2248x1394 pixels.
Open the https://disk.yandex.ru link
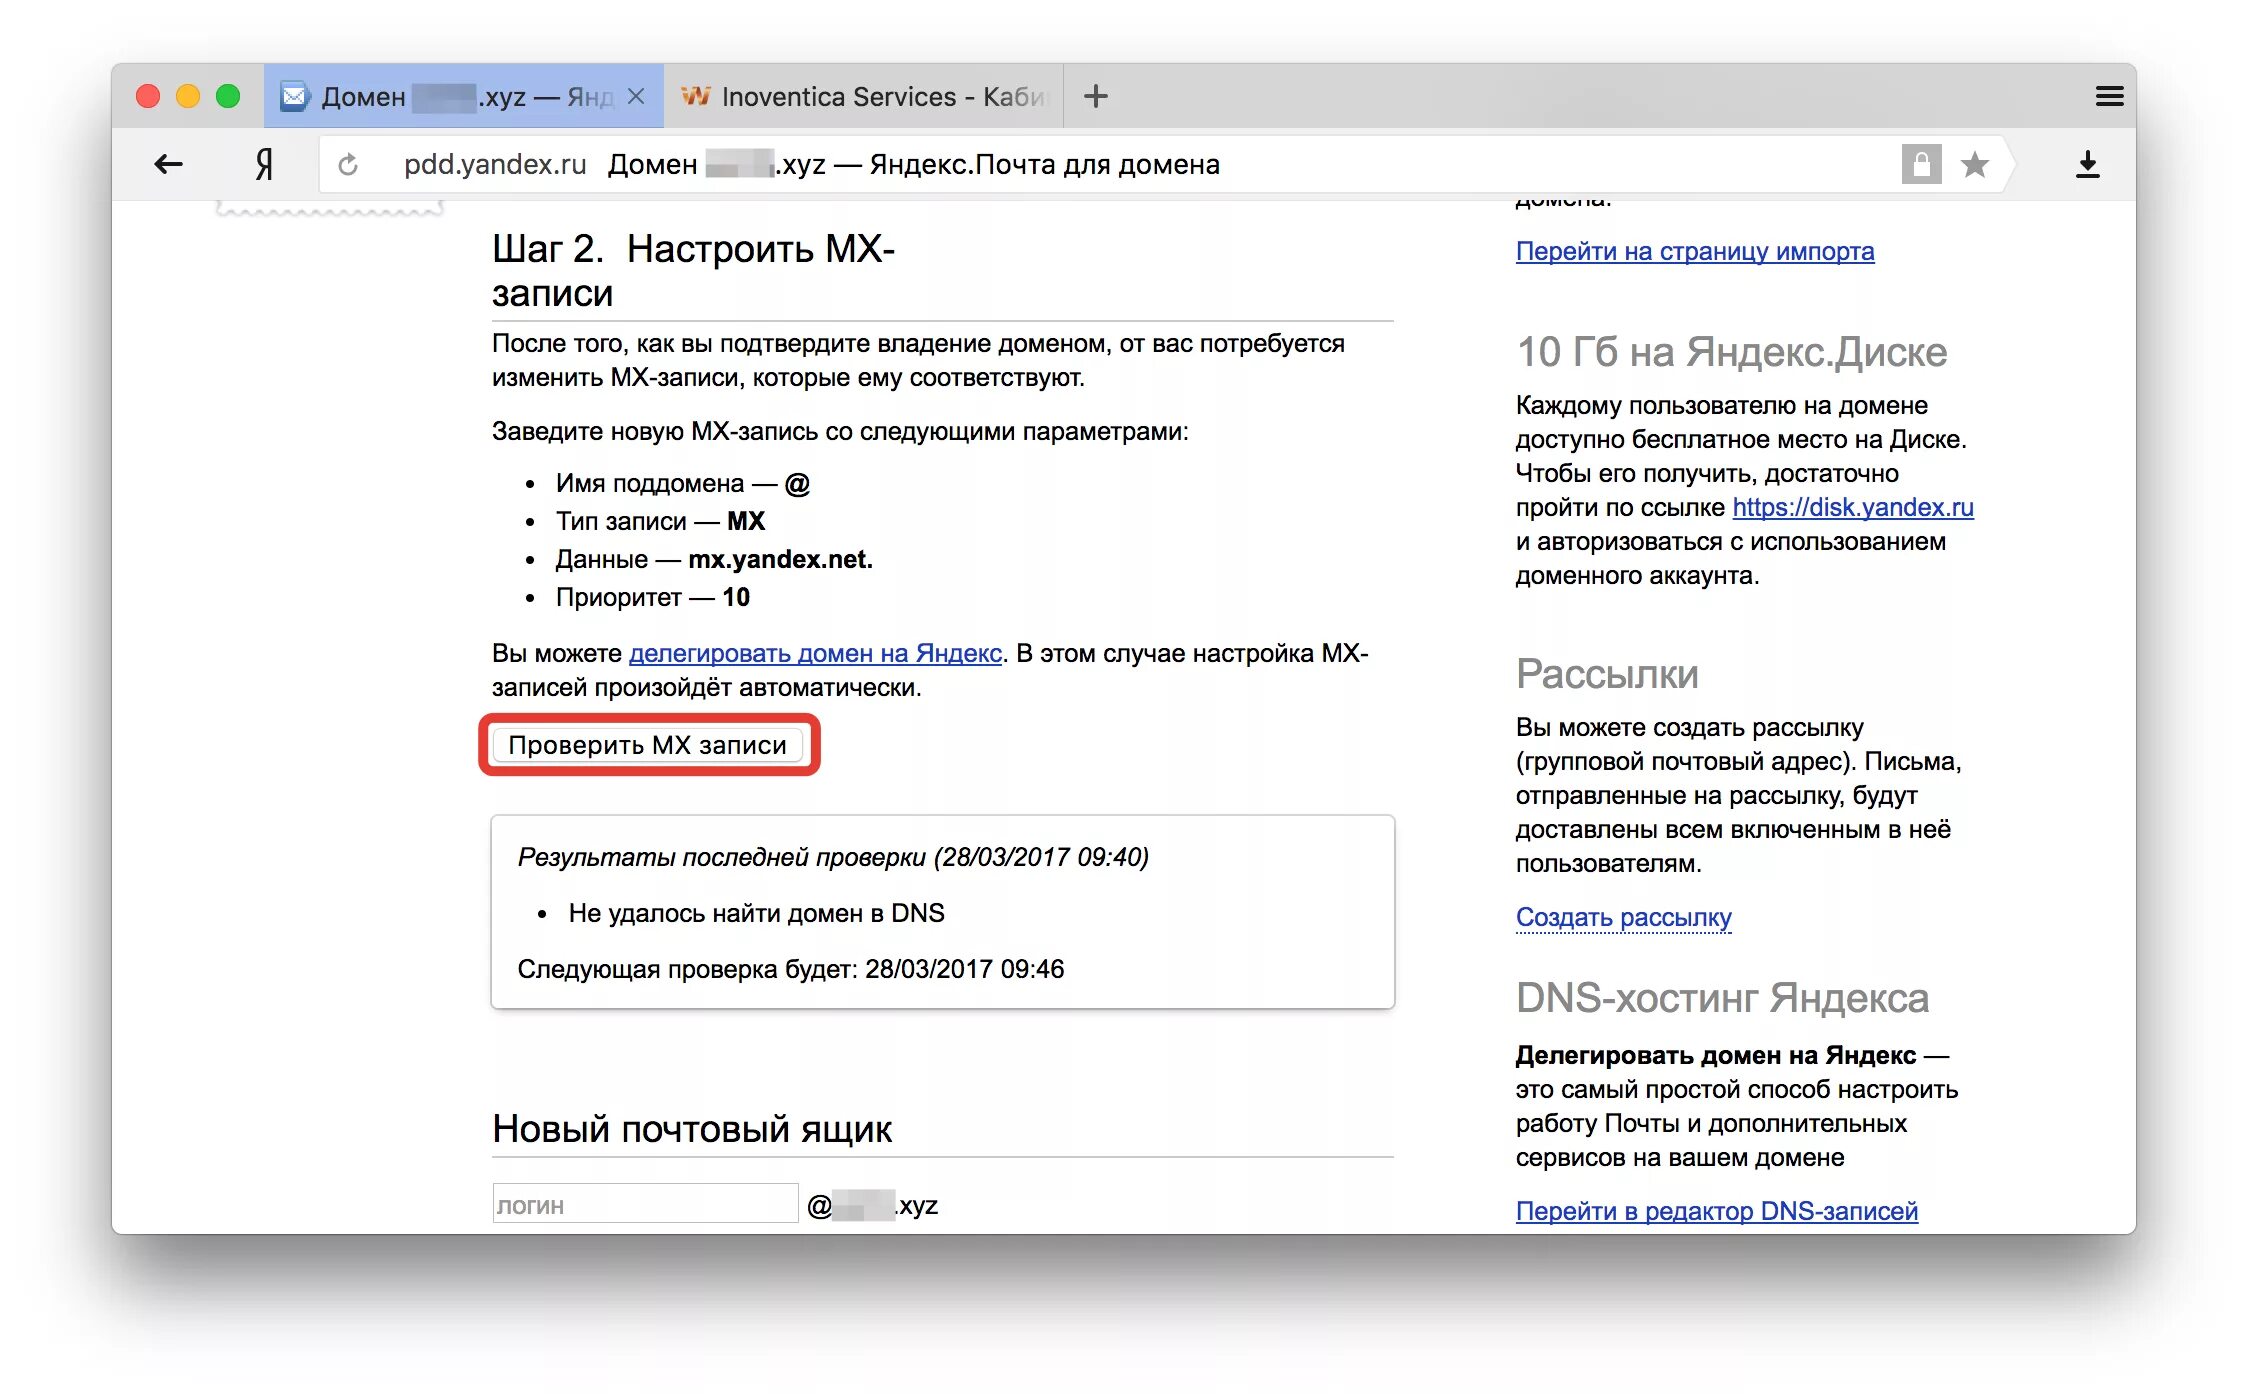click(1853, 507)
